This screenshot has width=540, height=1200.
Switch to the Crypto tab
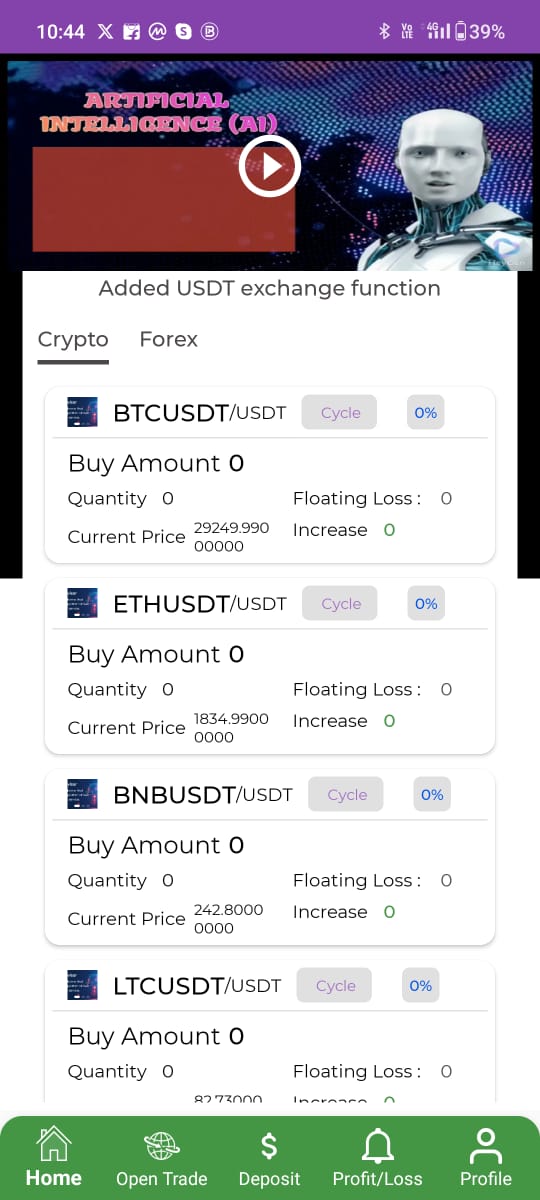(x=73, y=339)
